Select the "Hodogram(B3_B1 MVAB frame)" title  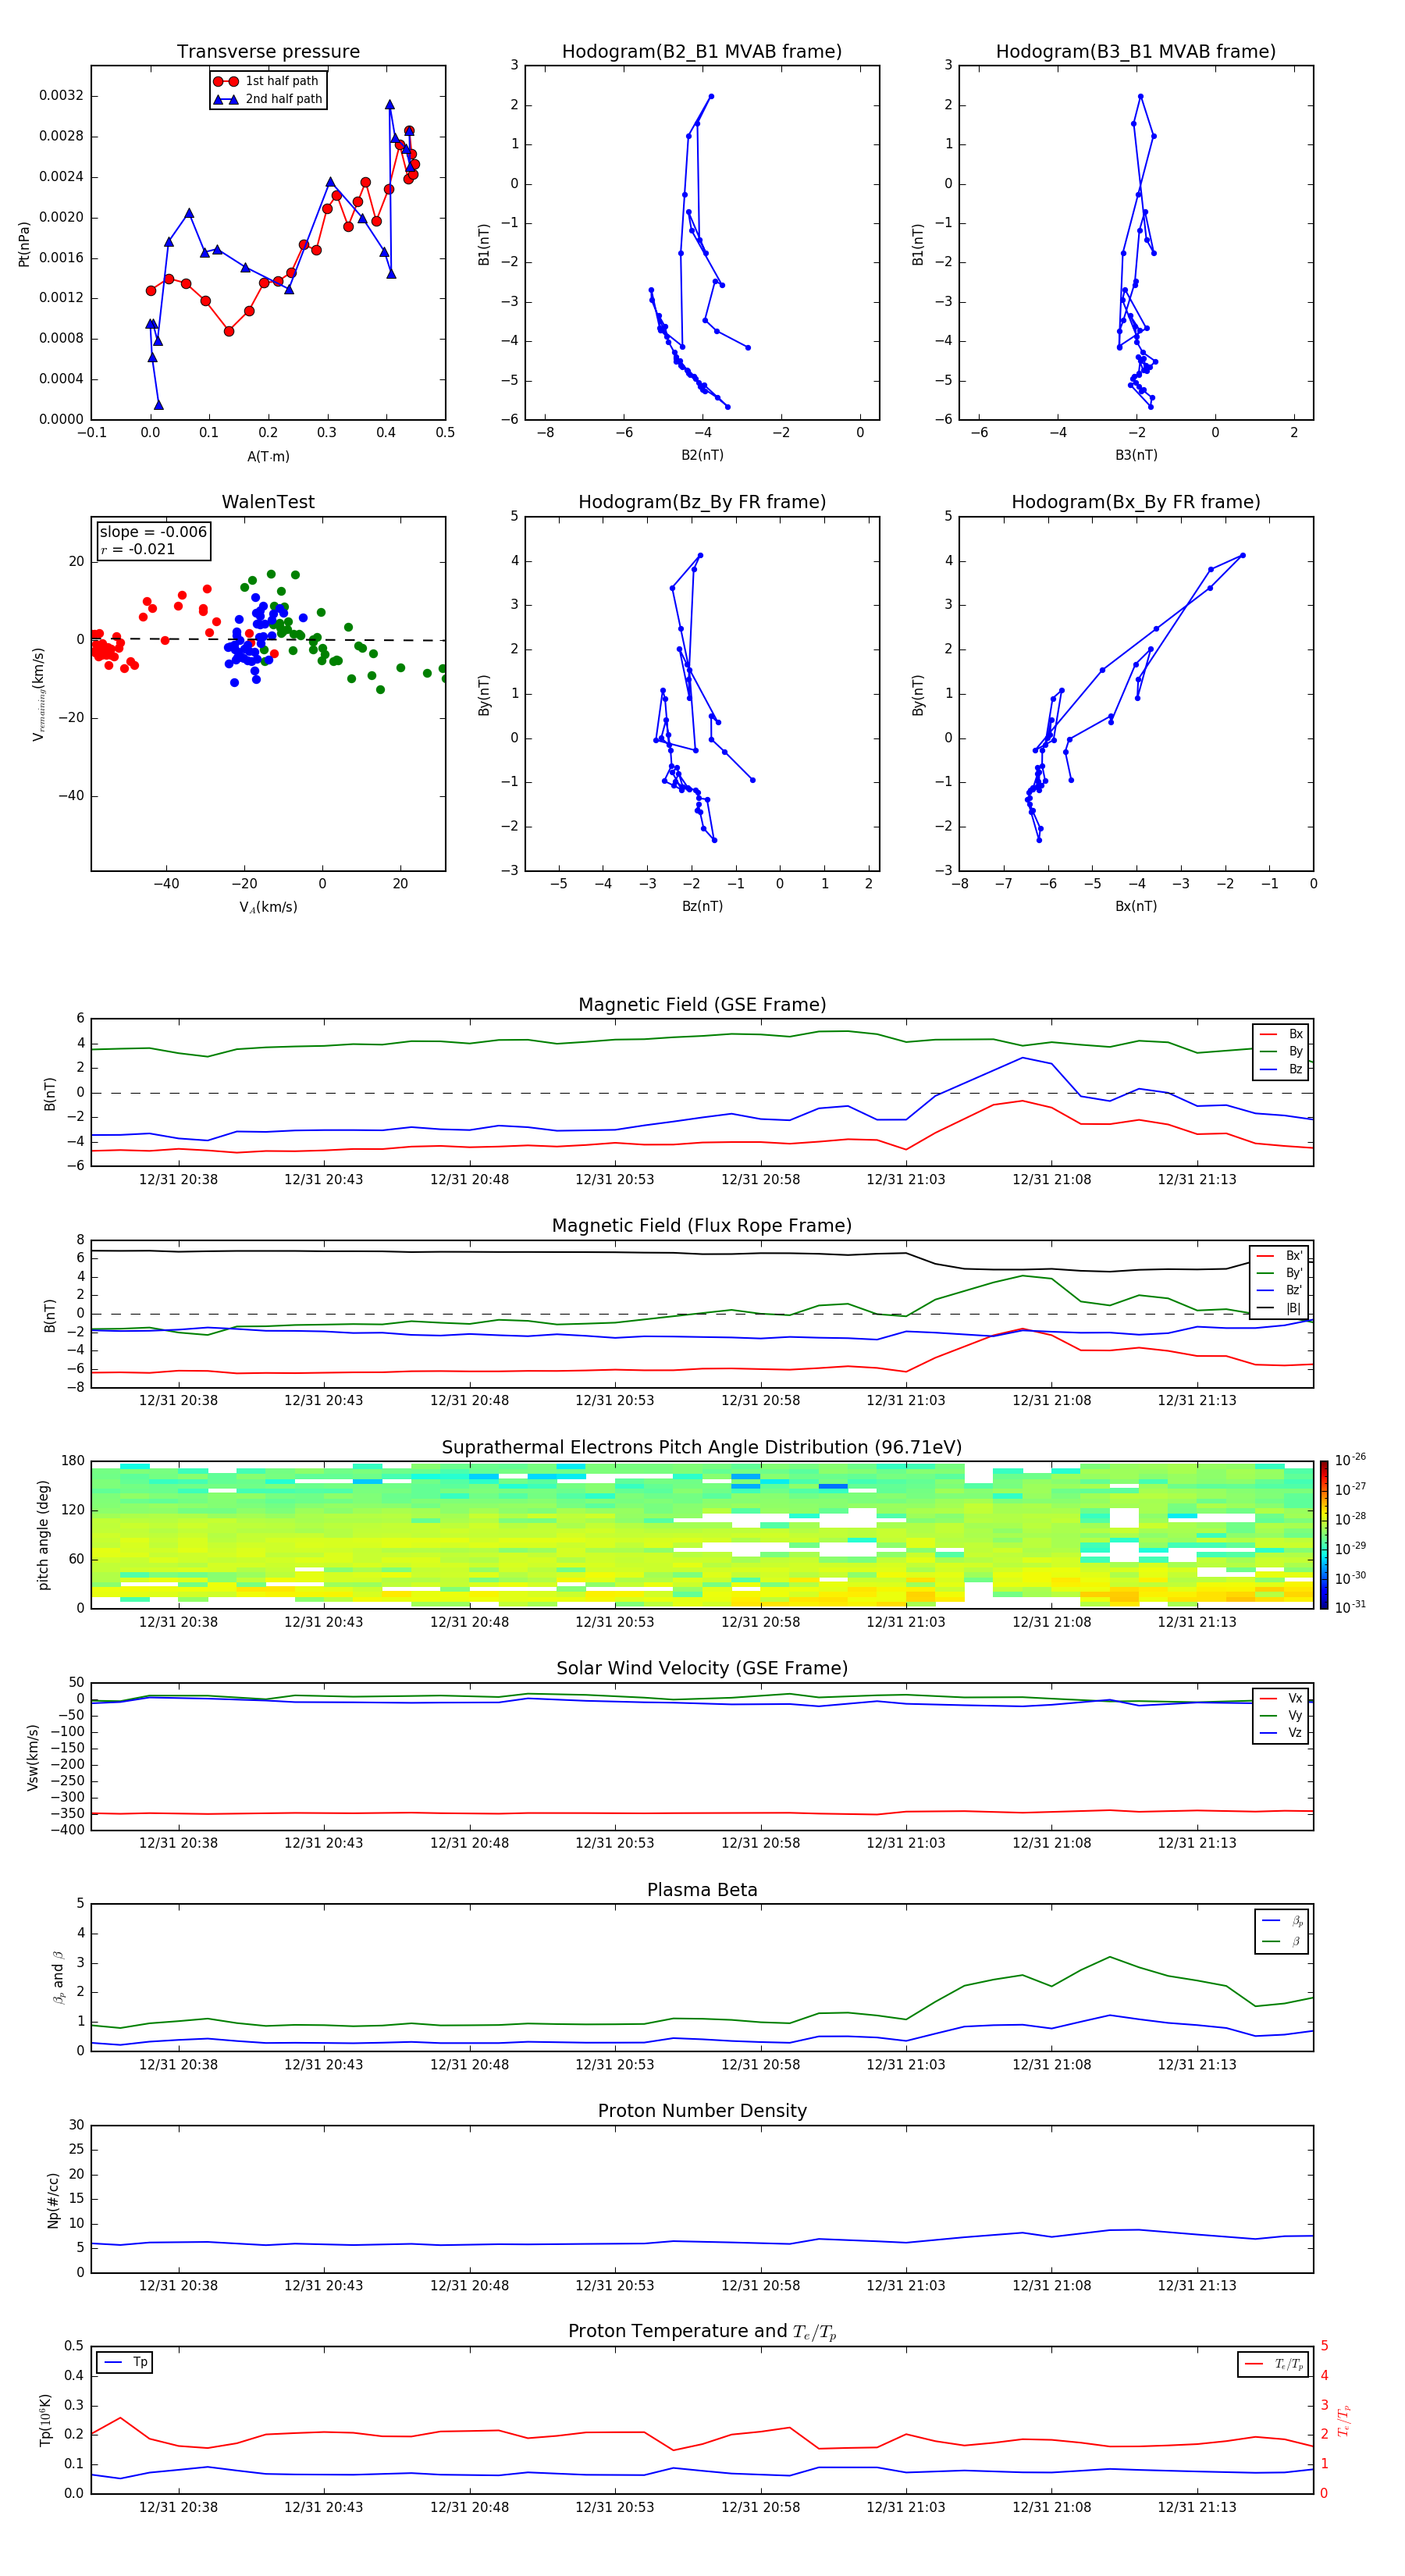[x=1136, y=51]
